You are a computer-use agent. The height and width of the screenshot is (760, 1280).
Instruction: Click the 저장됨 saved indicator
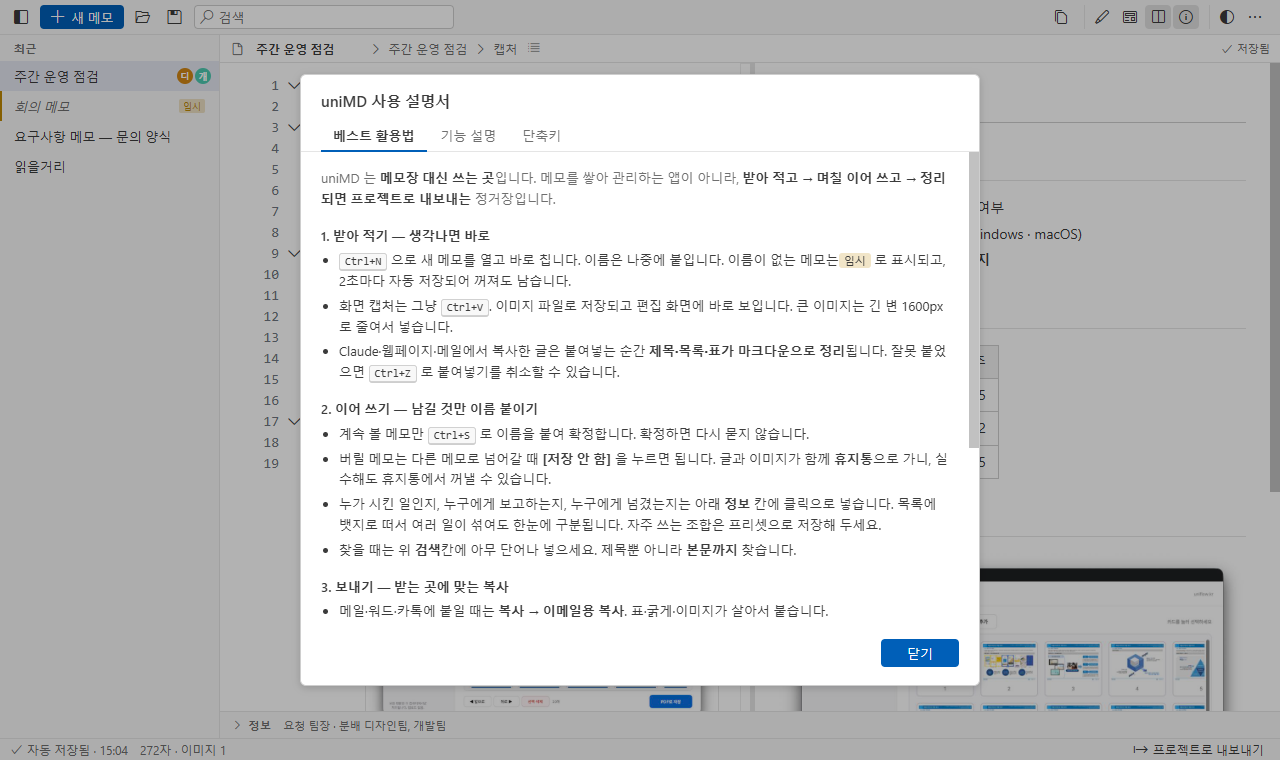1246,48
